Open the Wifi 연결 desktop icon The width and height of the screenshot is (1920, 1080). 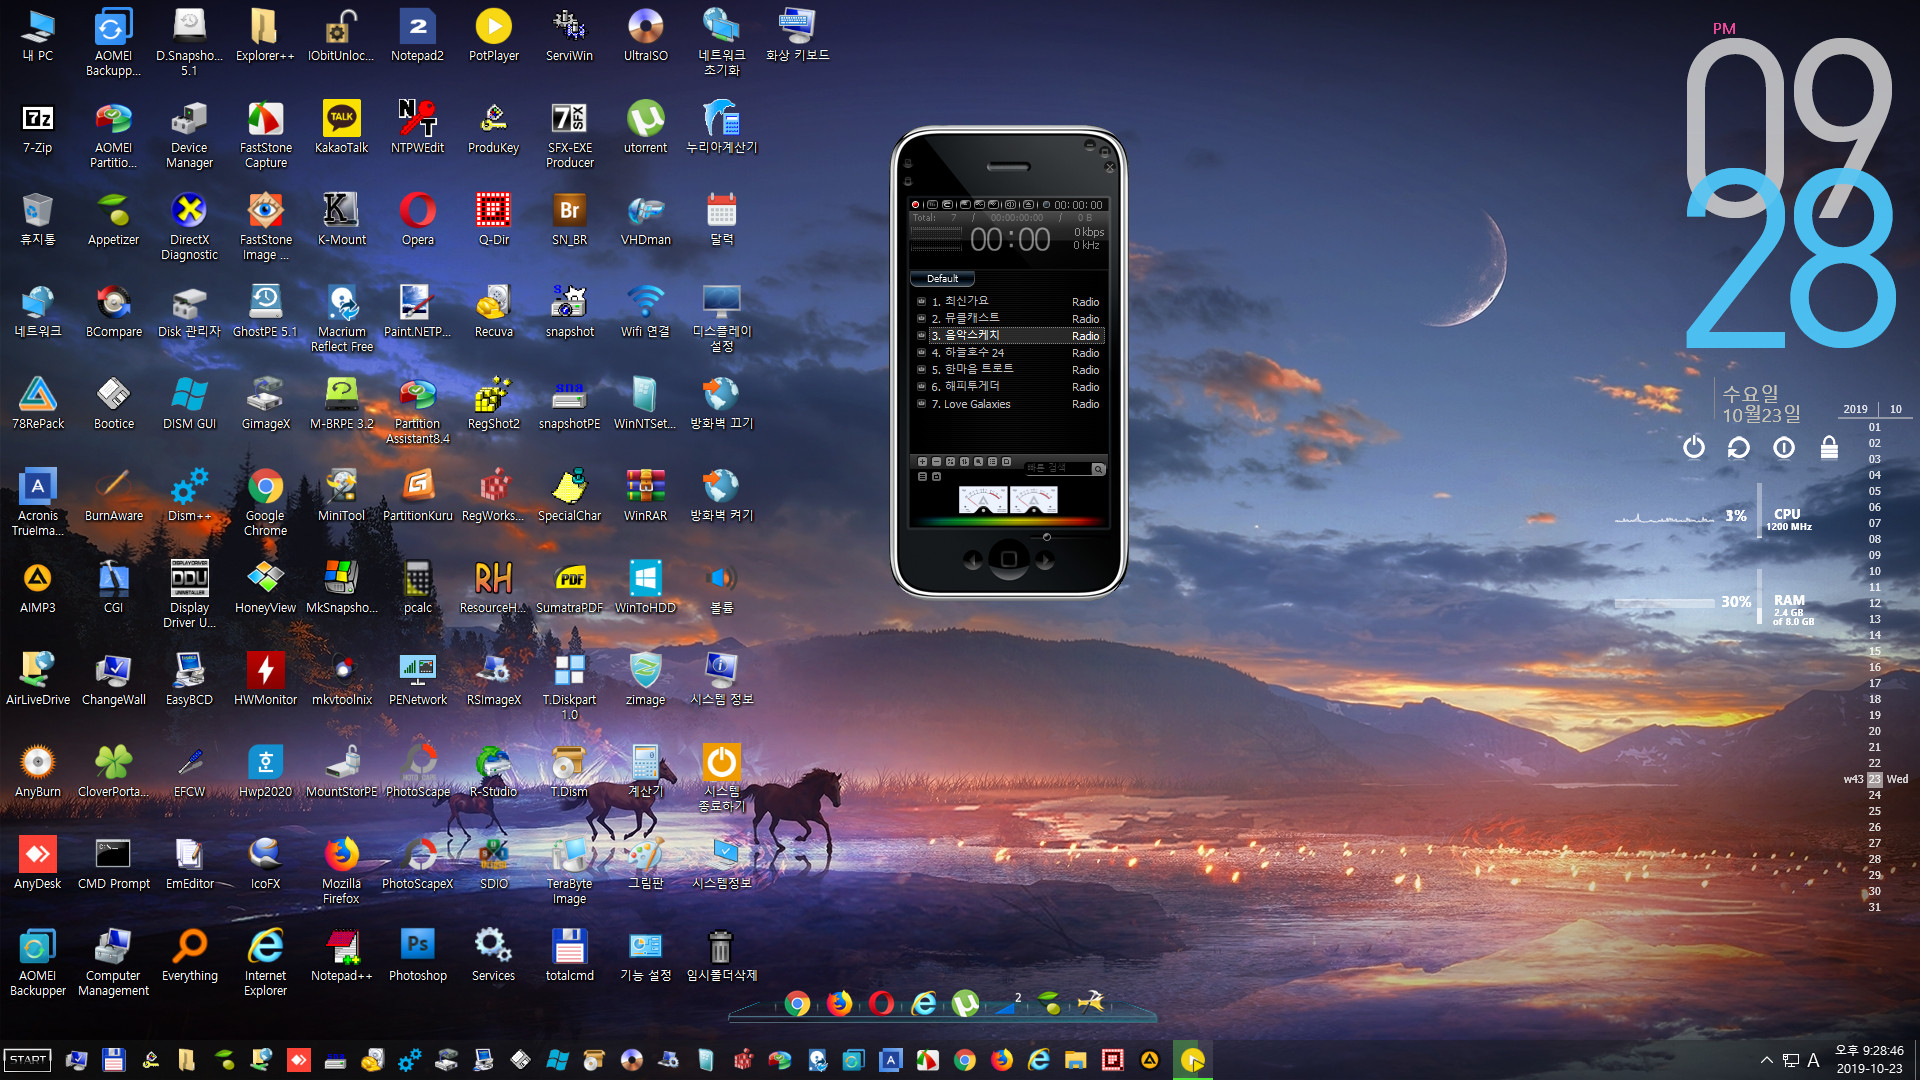tap(646, 312)
